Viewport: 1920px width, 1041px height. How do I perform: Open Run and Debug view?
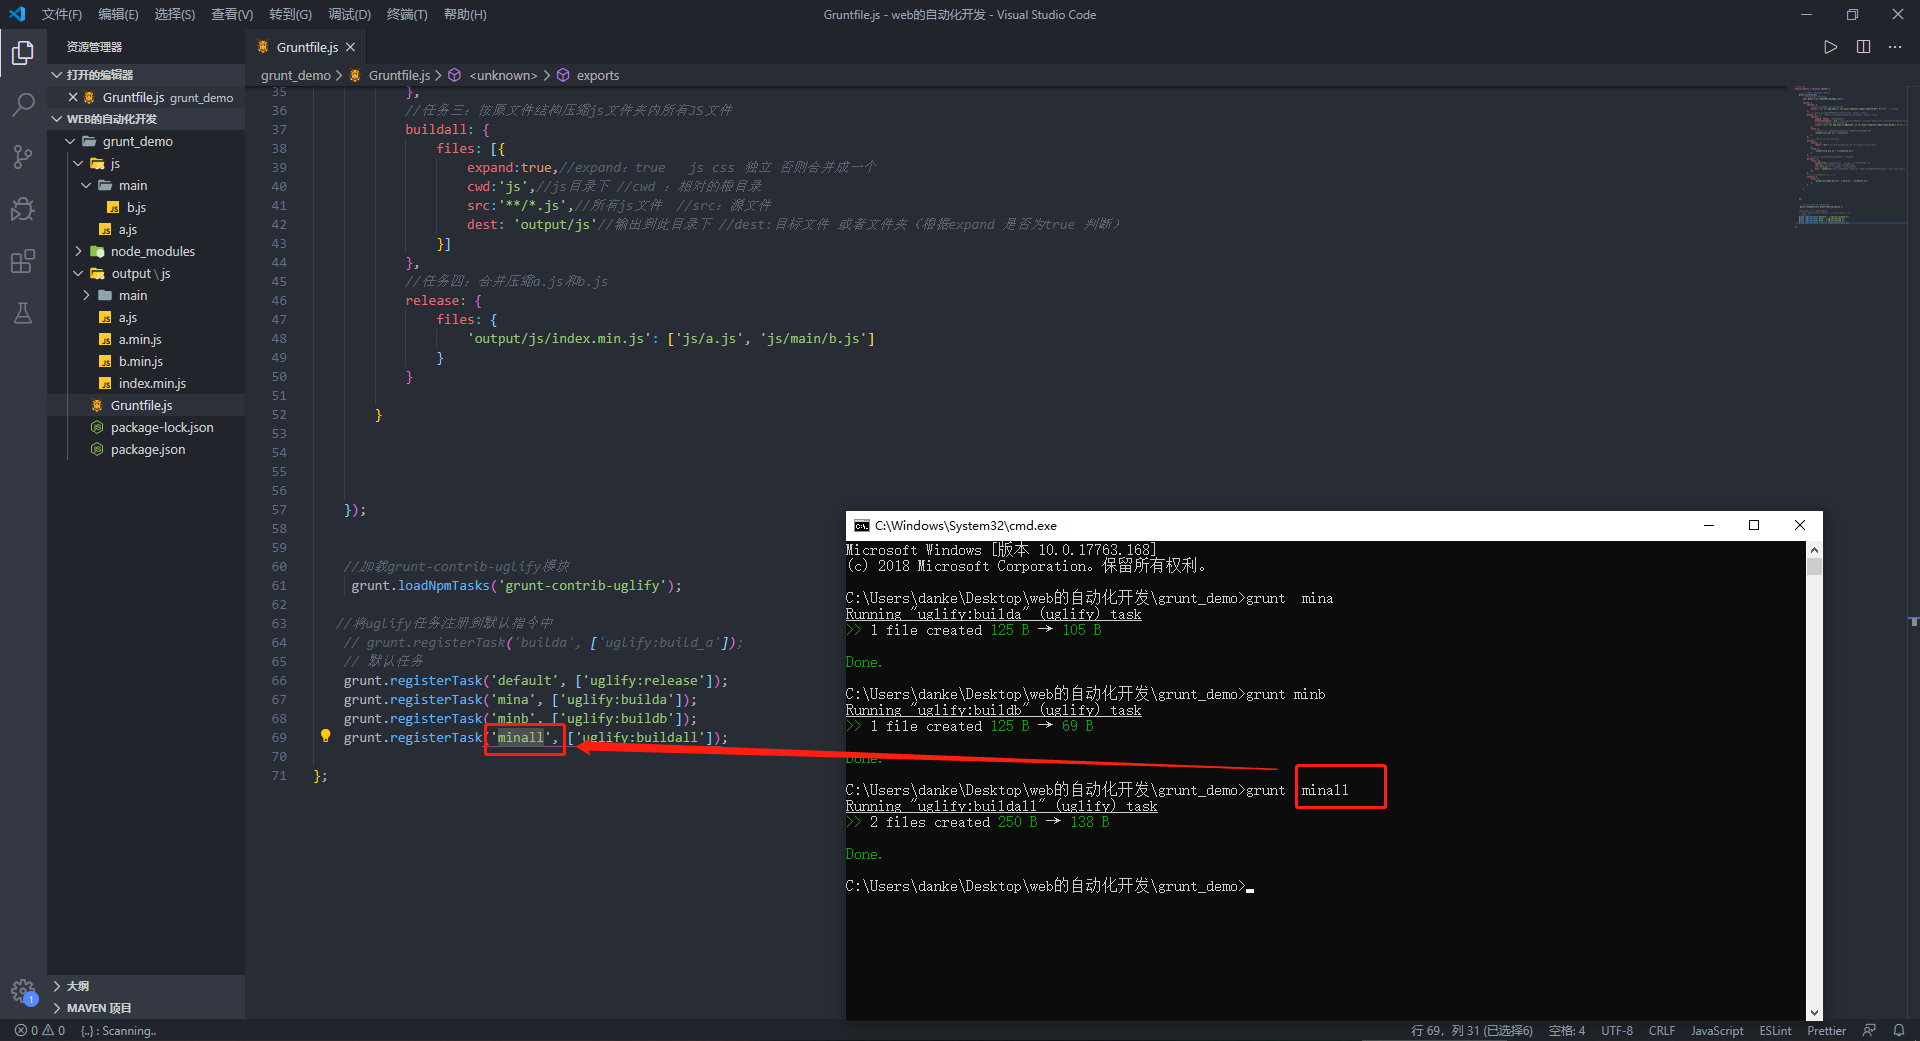(x=23, y=209)
